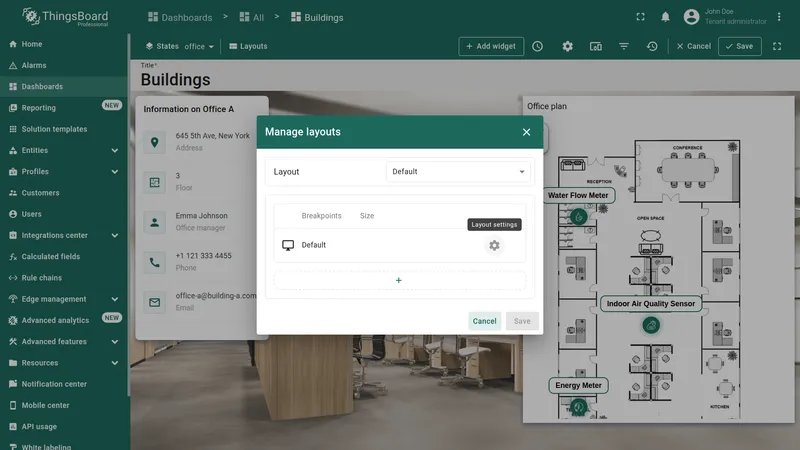Open the John Doe user avatar

click(x=691, y=17)
